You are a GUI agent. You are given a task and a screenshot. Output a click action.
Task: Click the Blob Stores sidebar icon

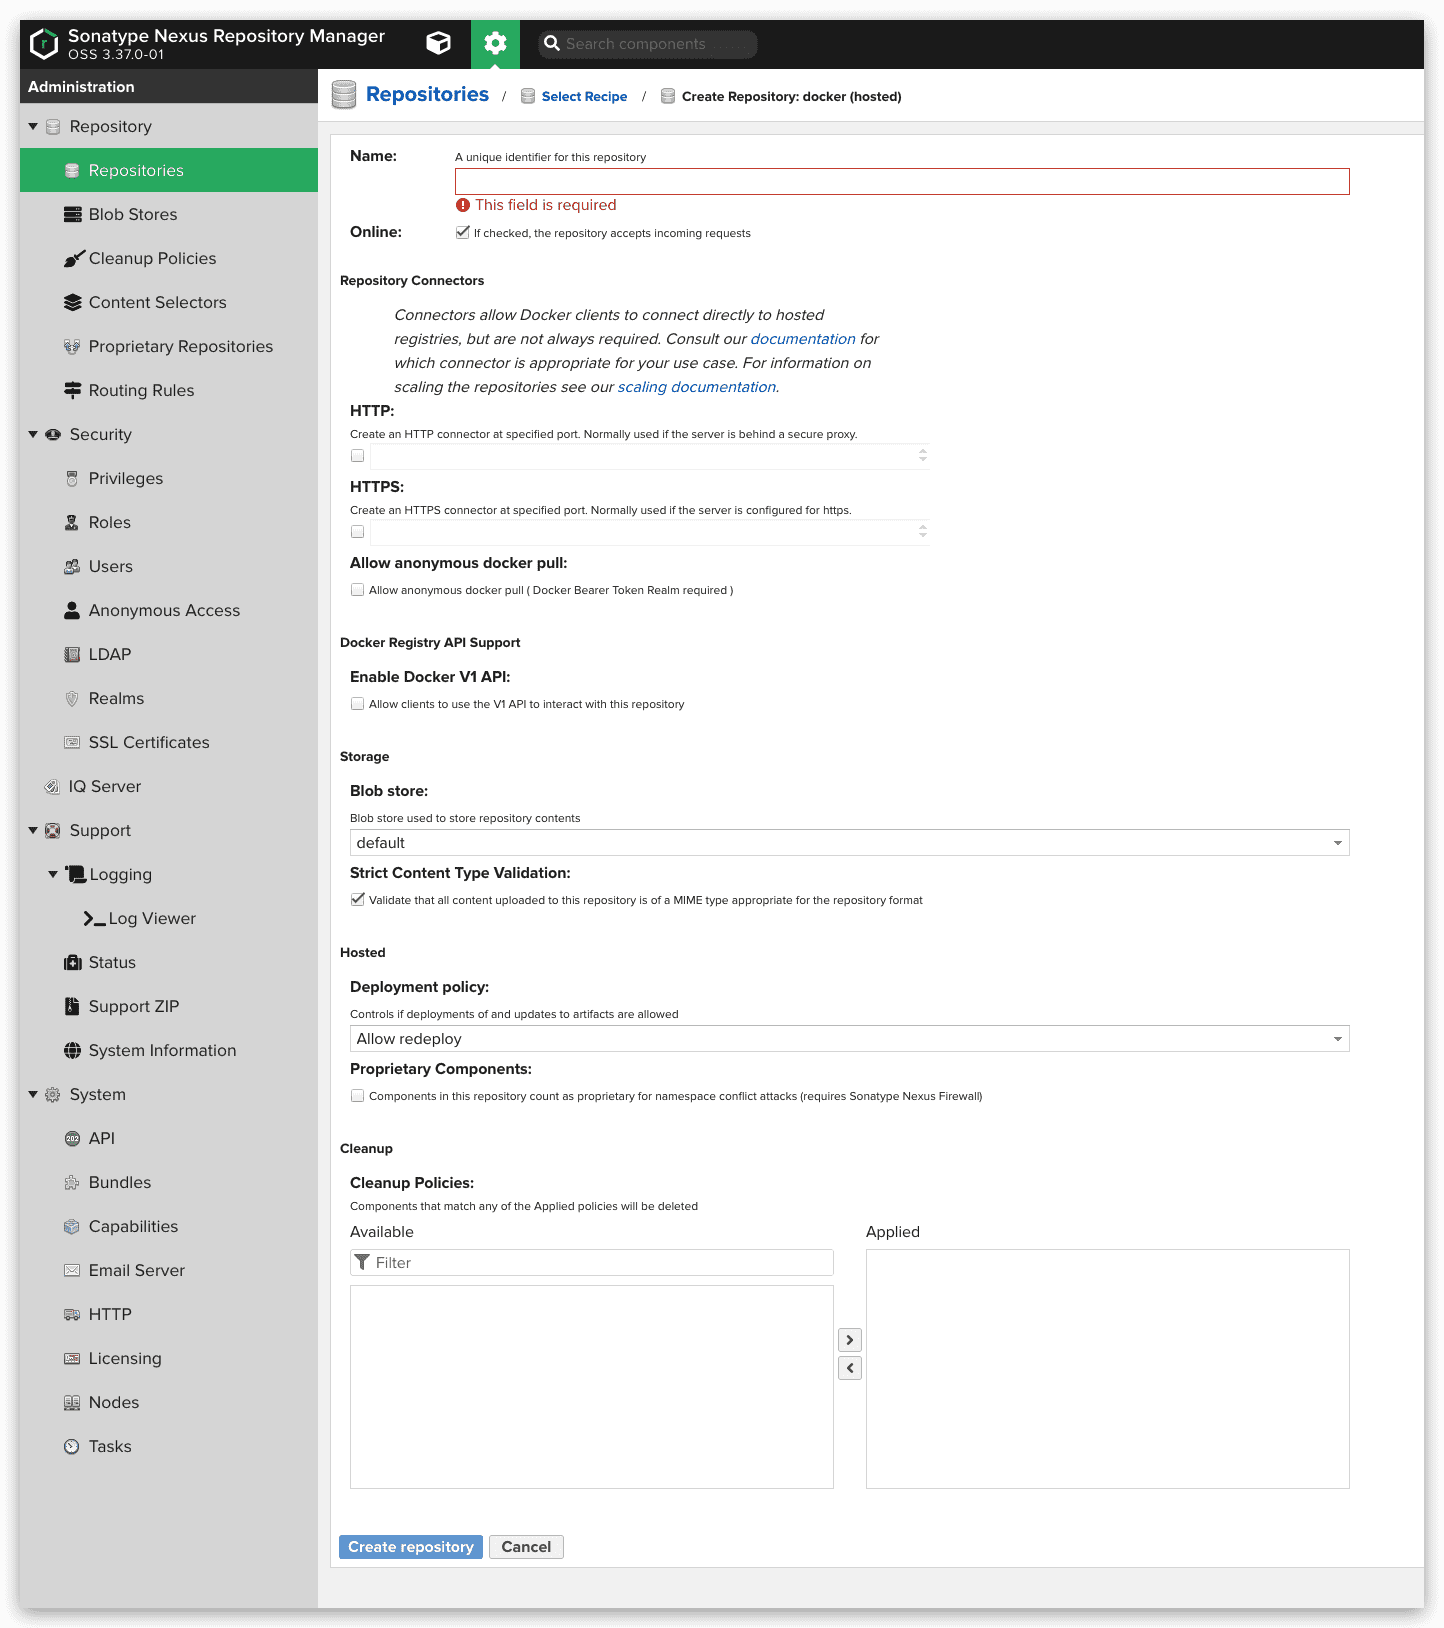point(72,214)
